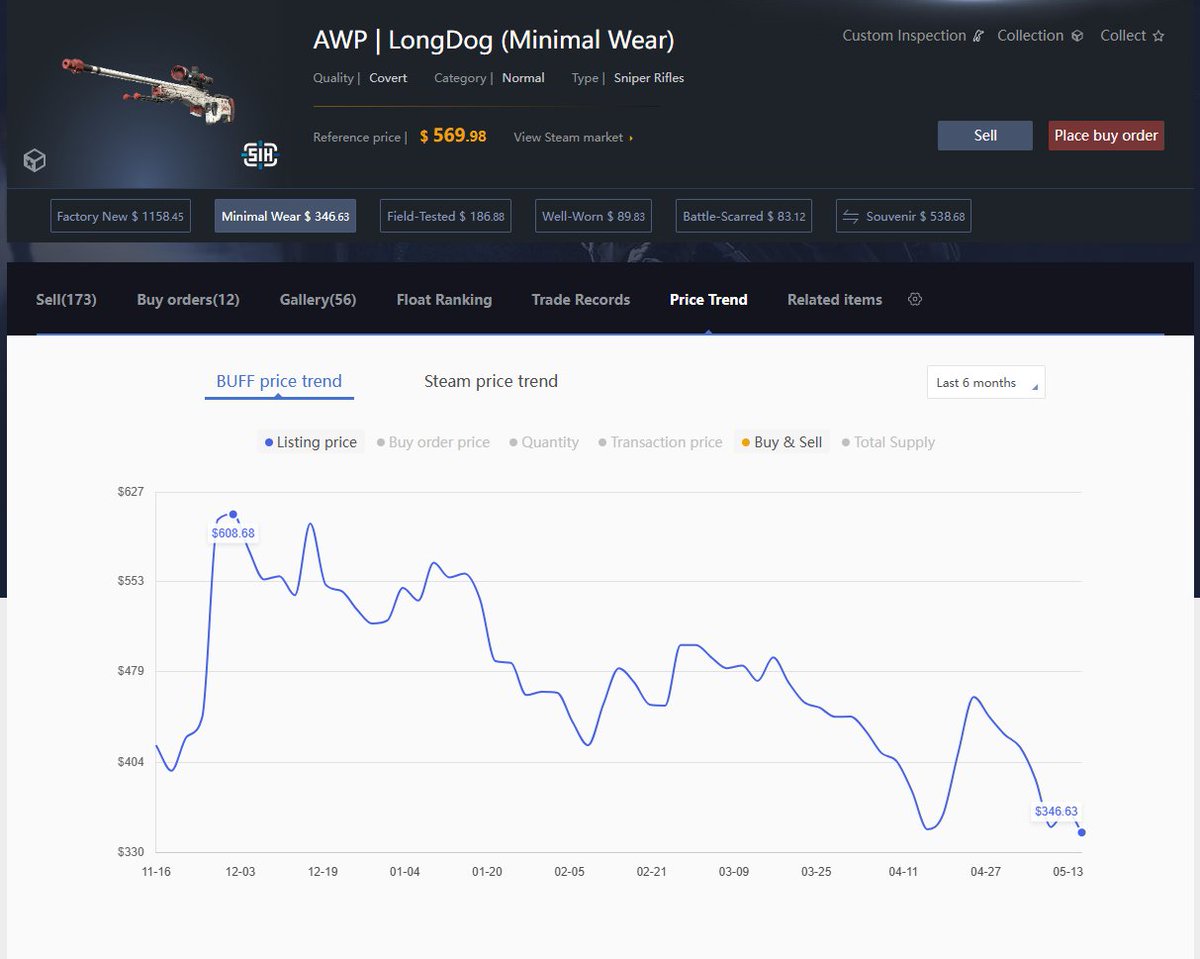Select the Price Trend tab
Viewport: 1200px width, 959px height.
coord(708,299)
